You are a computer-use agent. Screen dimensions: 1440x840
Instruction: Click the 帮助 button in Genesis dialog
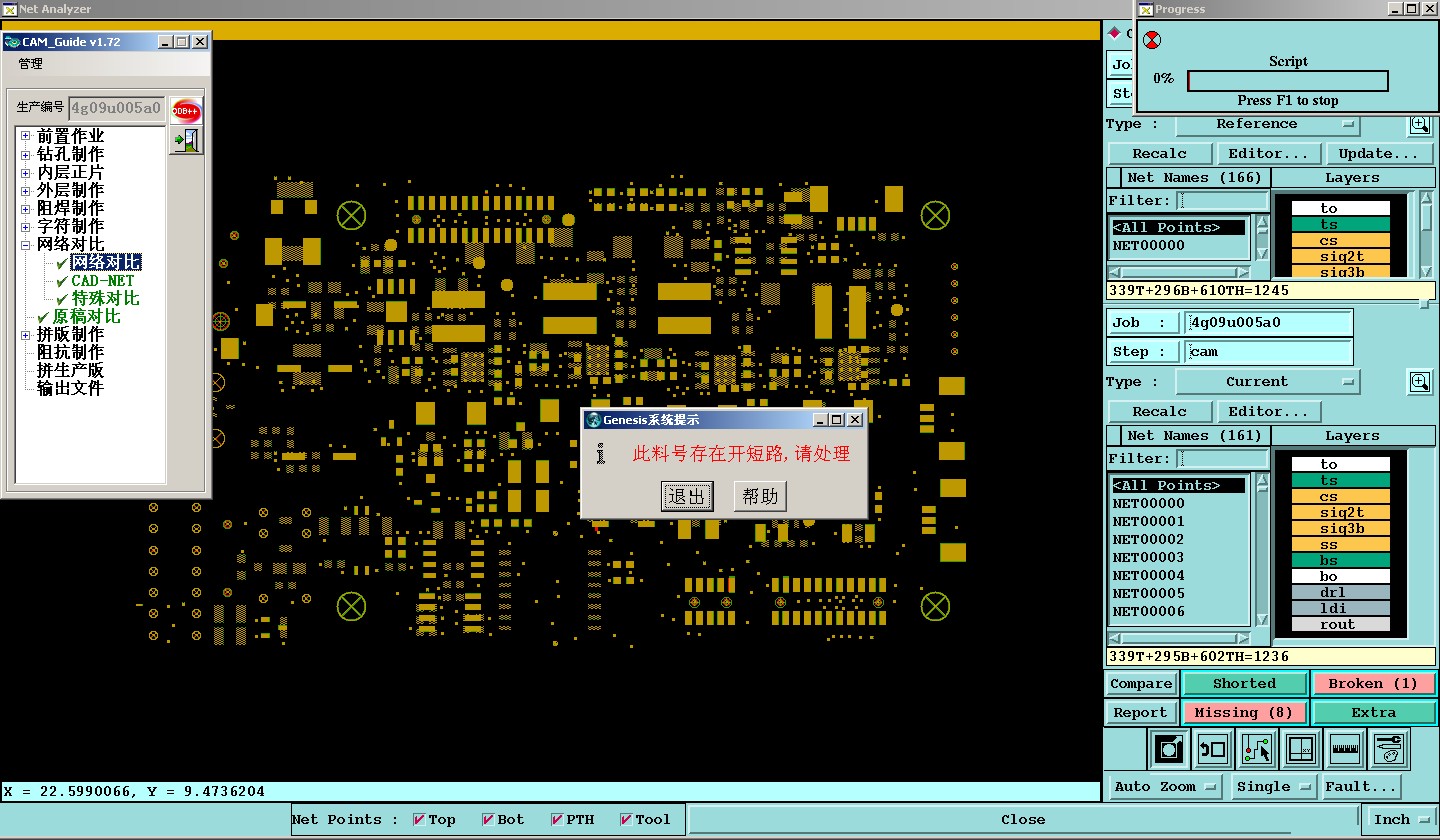pos(760,497)
